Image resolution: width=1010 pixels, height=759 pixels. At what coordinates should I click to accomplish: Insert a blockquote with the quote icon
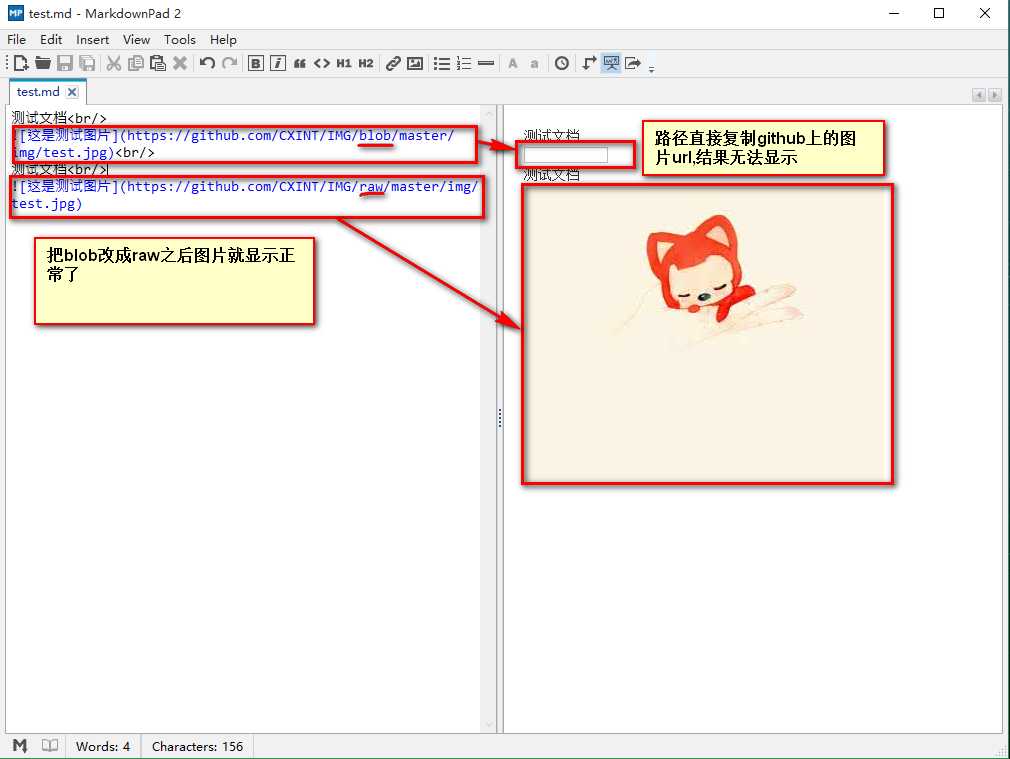point(300,63)
